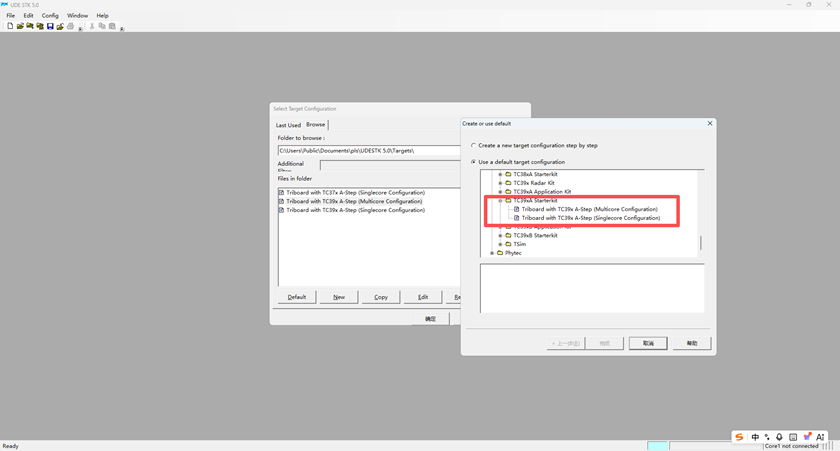Image resolution: width=840 pixels, height=451 pixels.
Task: Click the Phytec folder icon
Action: [500, 253]
